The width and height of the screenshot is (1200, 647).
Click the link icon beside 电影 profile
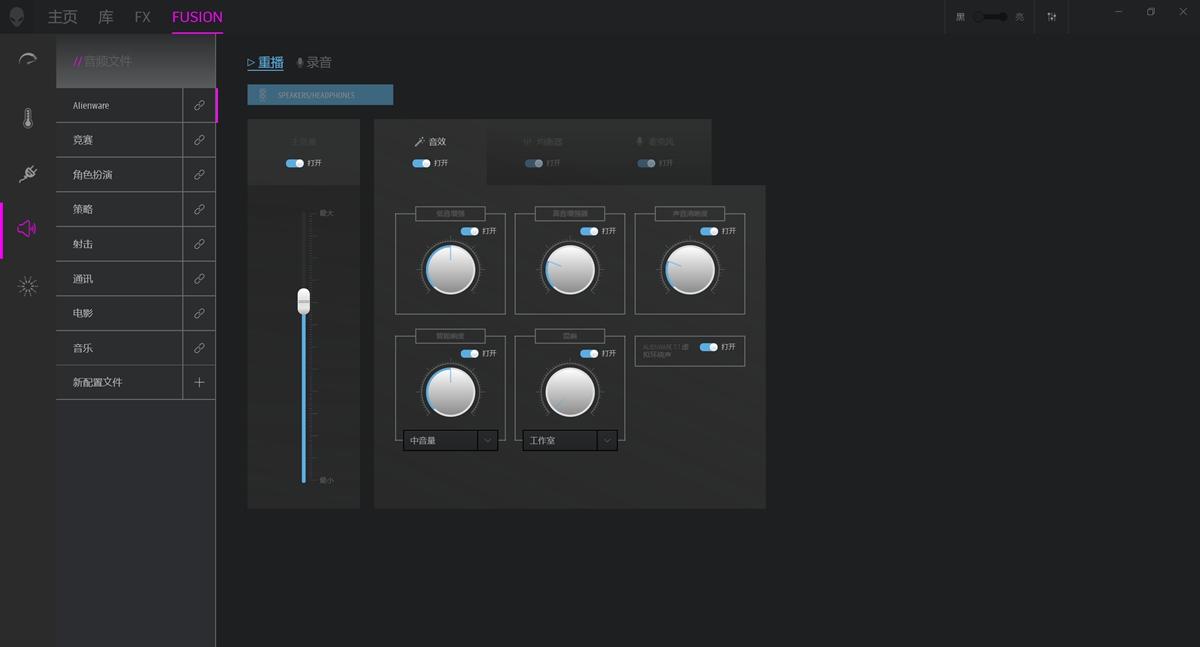pos(199,313)
